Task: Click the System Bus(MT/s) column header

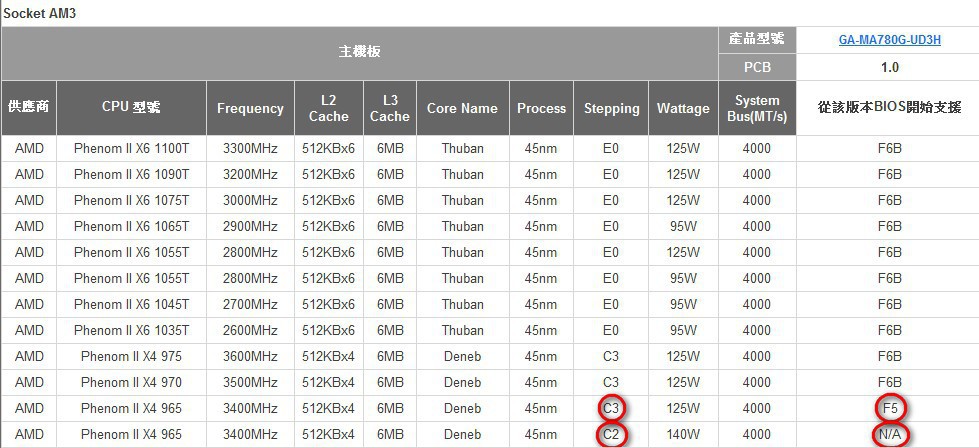Action: 757,108
